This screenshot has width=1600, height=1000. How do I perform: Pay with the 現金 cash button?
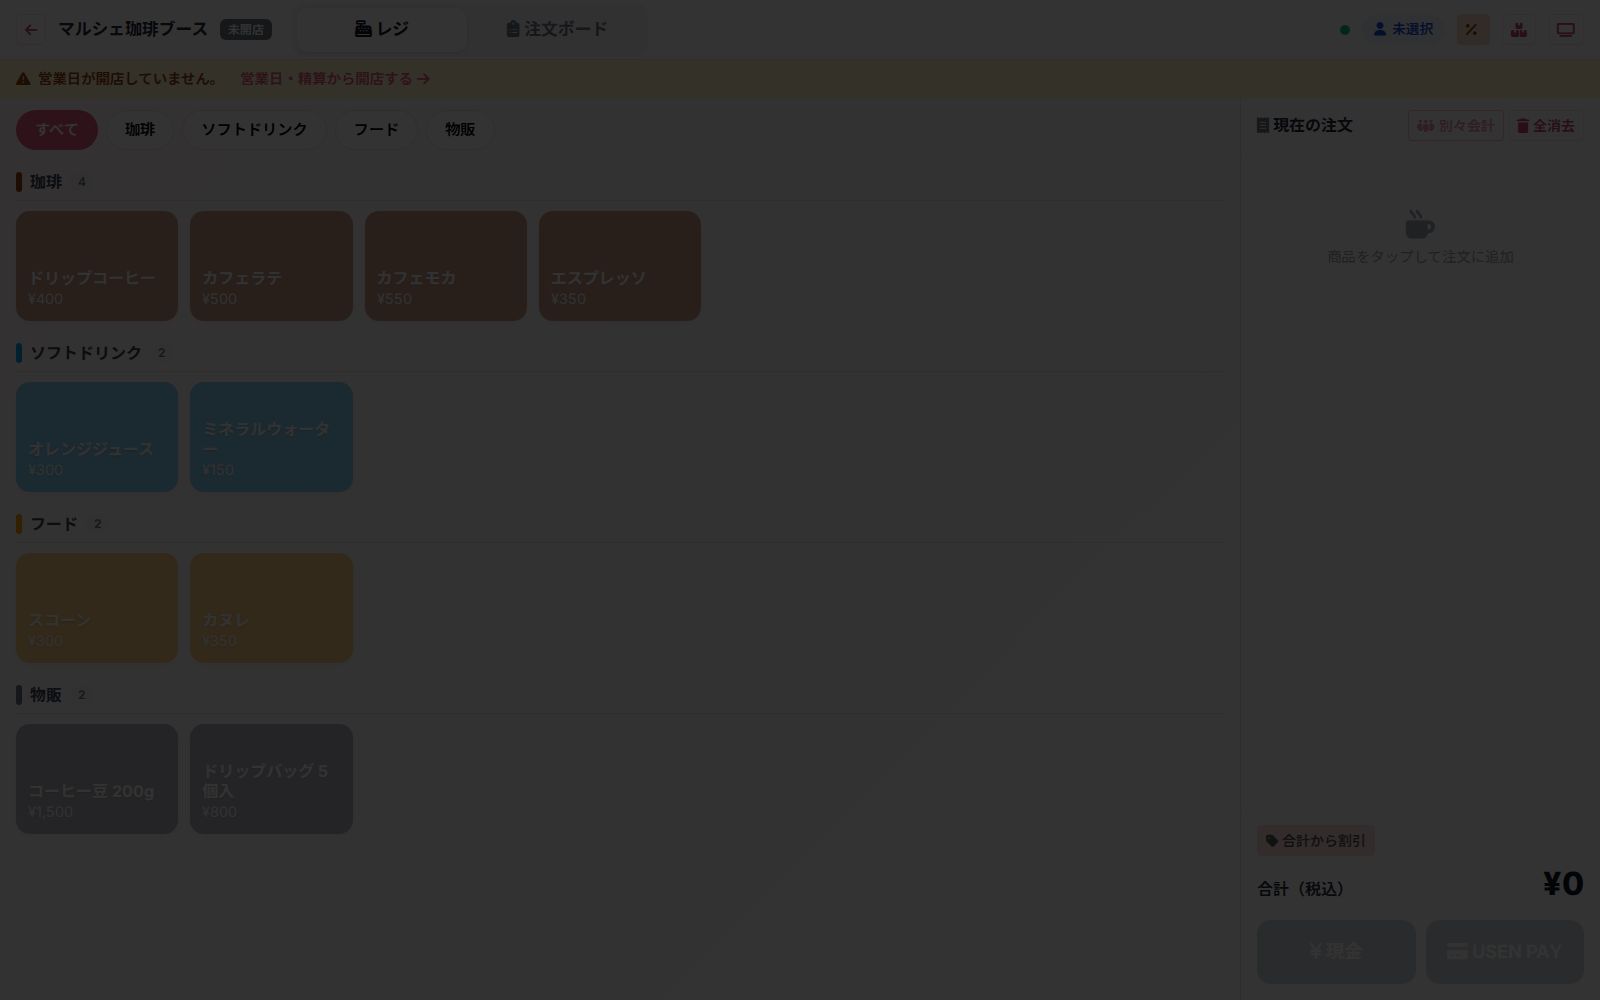(1336, 952)
